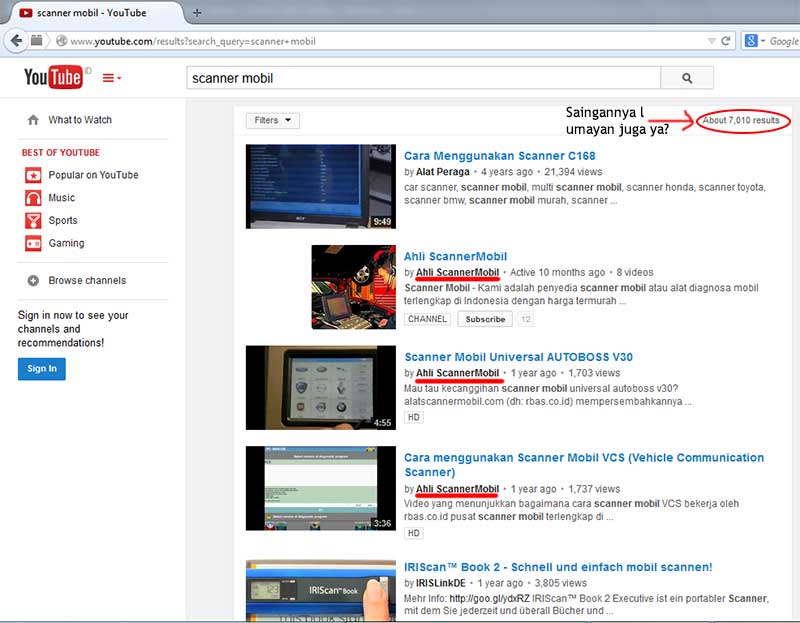The image size is (800, 623).
Task: Open the Music category
Action: point(62,198)
